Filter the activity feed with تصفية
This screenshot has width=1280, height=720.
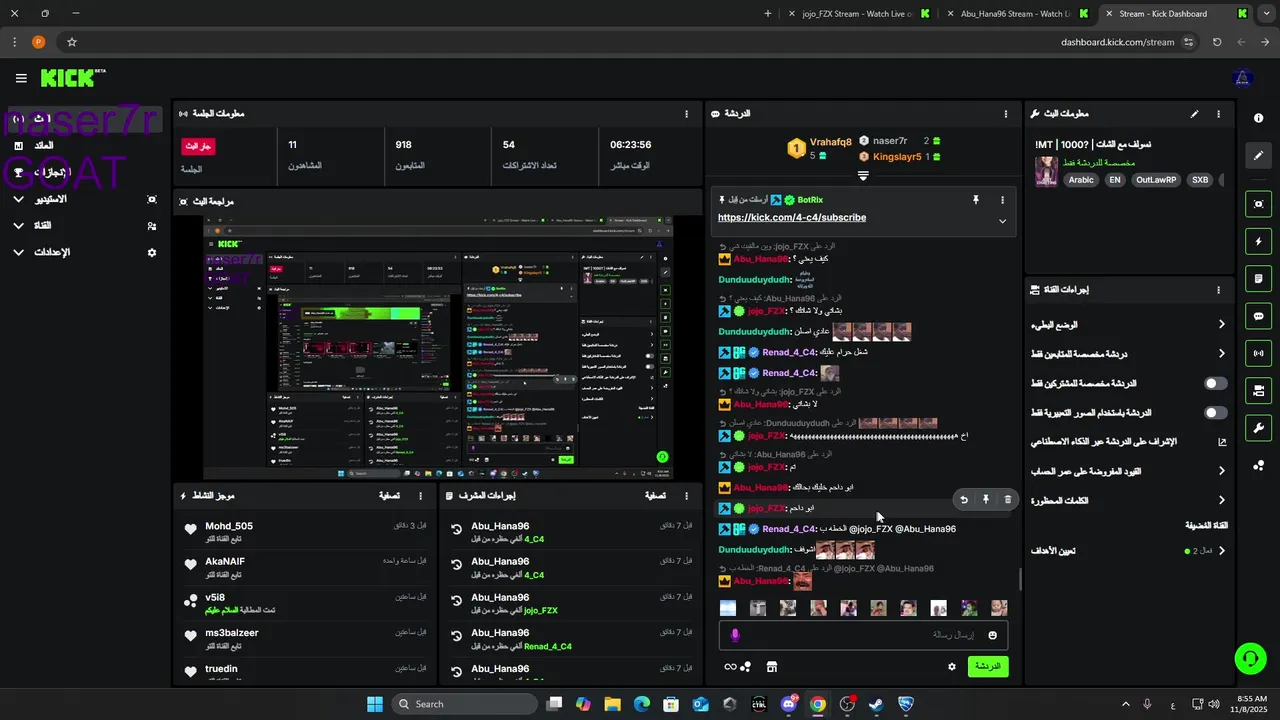pos(390,496)
